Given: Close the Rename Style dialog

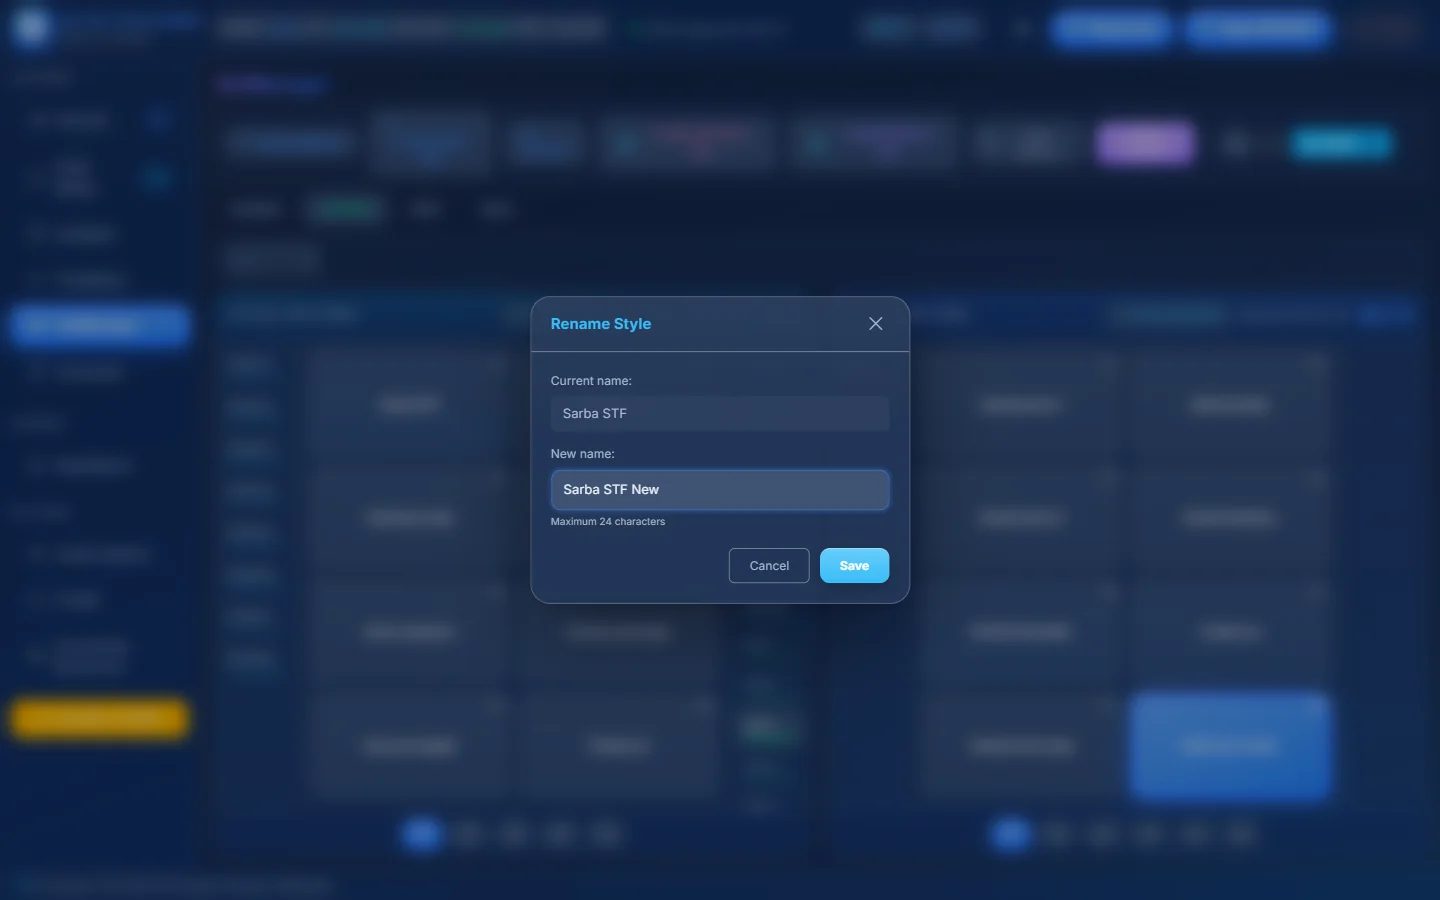Looking at the screenshot, I should 875,324.
